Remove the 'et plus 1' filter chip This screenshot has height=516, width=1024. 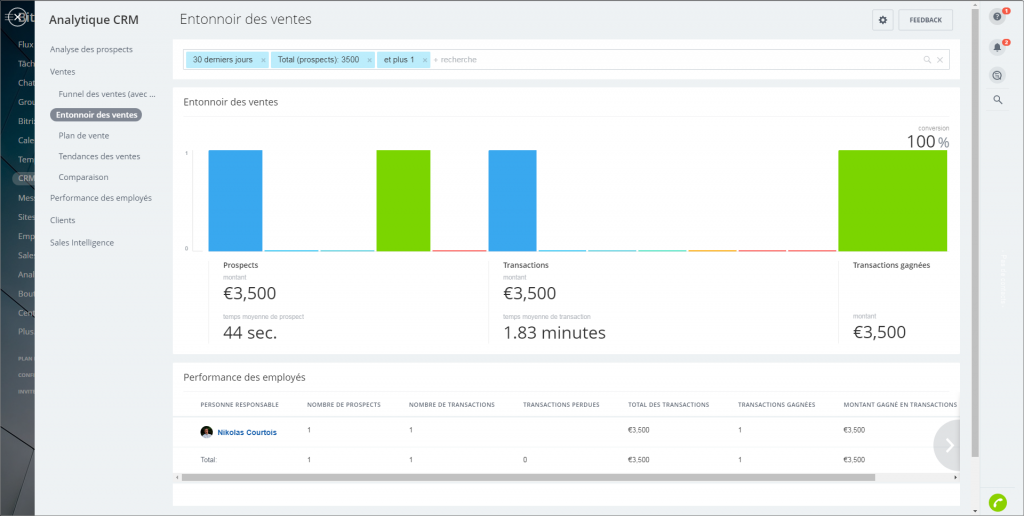[425, 60]
